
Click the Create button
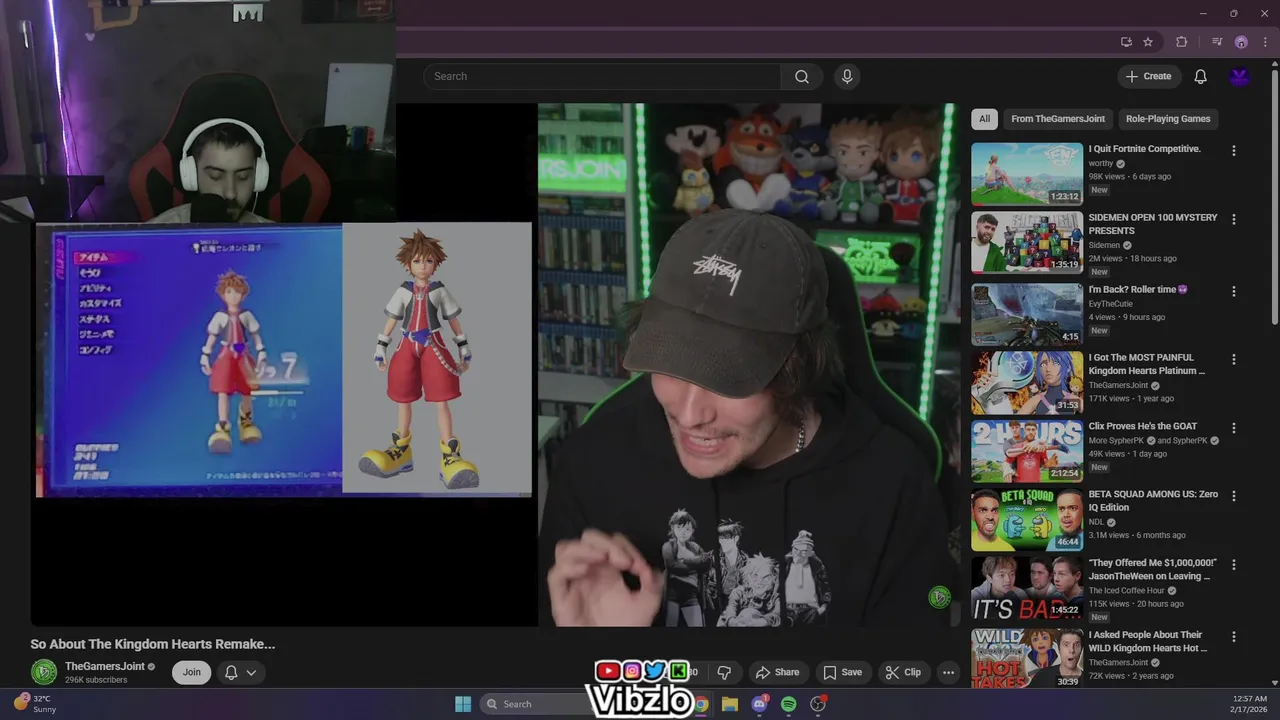tap(1148, 77)
